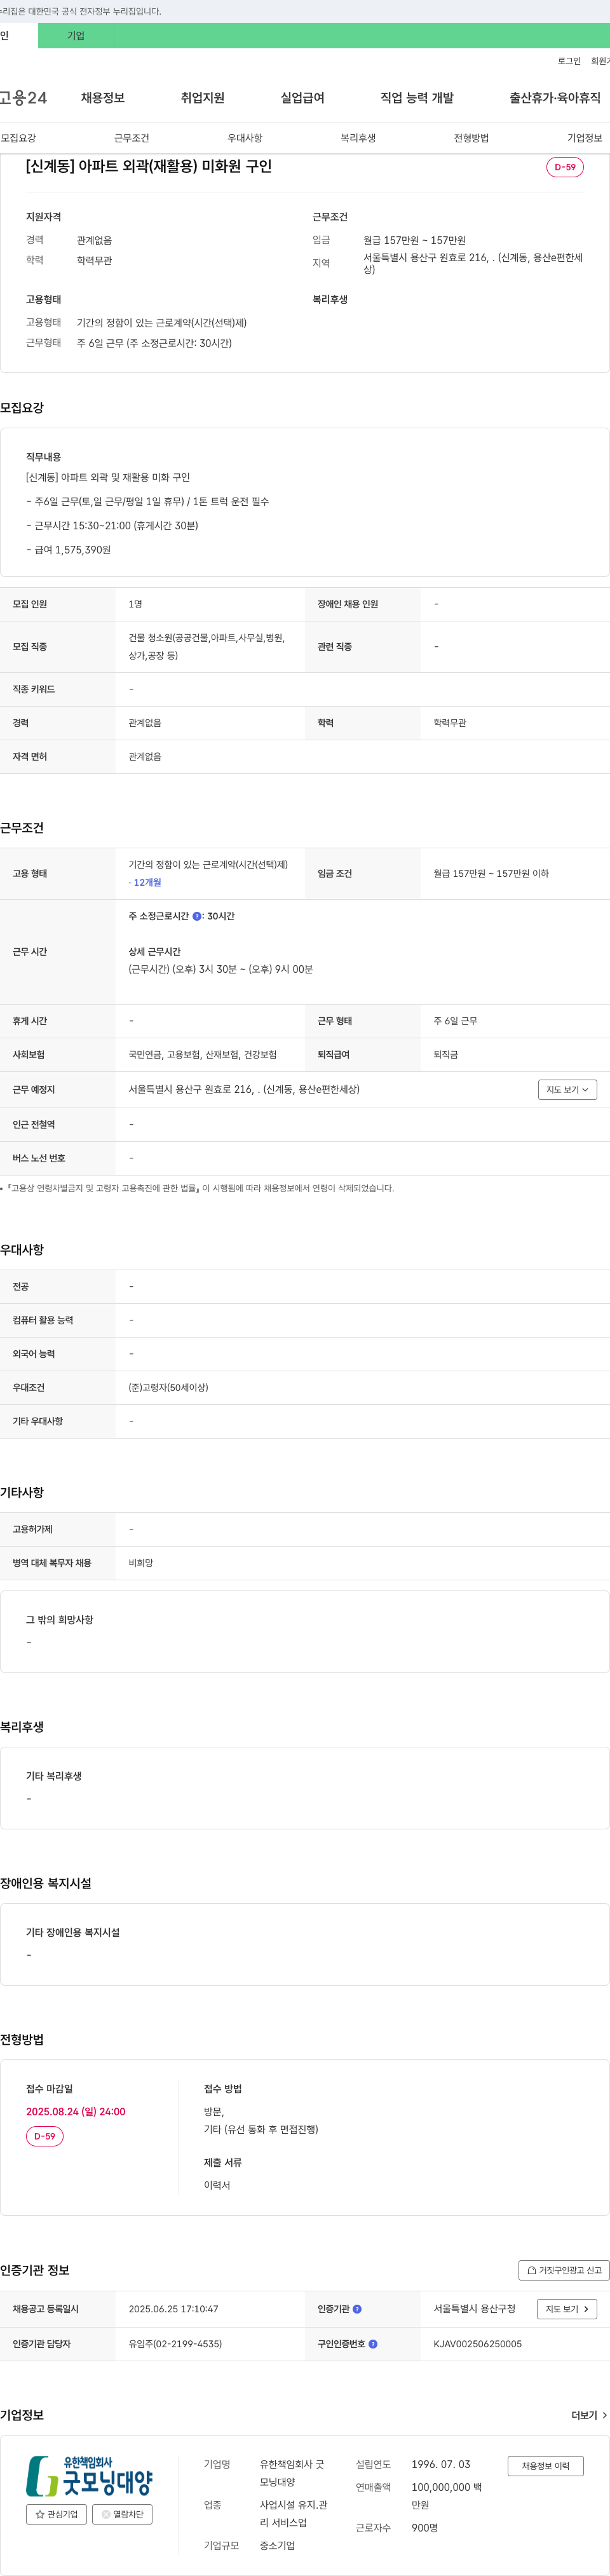Open the 직업 능력 개발 menu

(x=417, y=97)
